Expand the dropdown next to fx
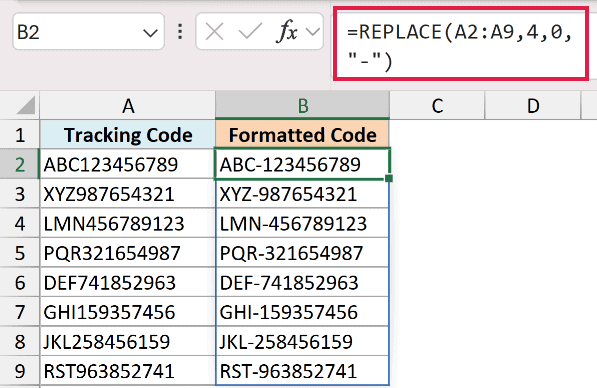Screen dimensions: 597x388 [x=313, y=32]
